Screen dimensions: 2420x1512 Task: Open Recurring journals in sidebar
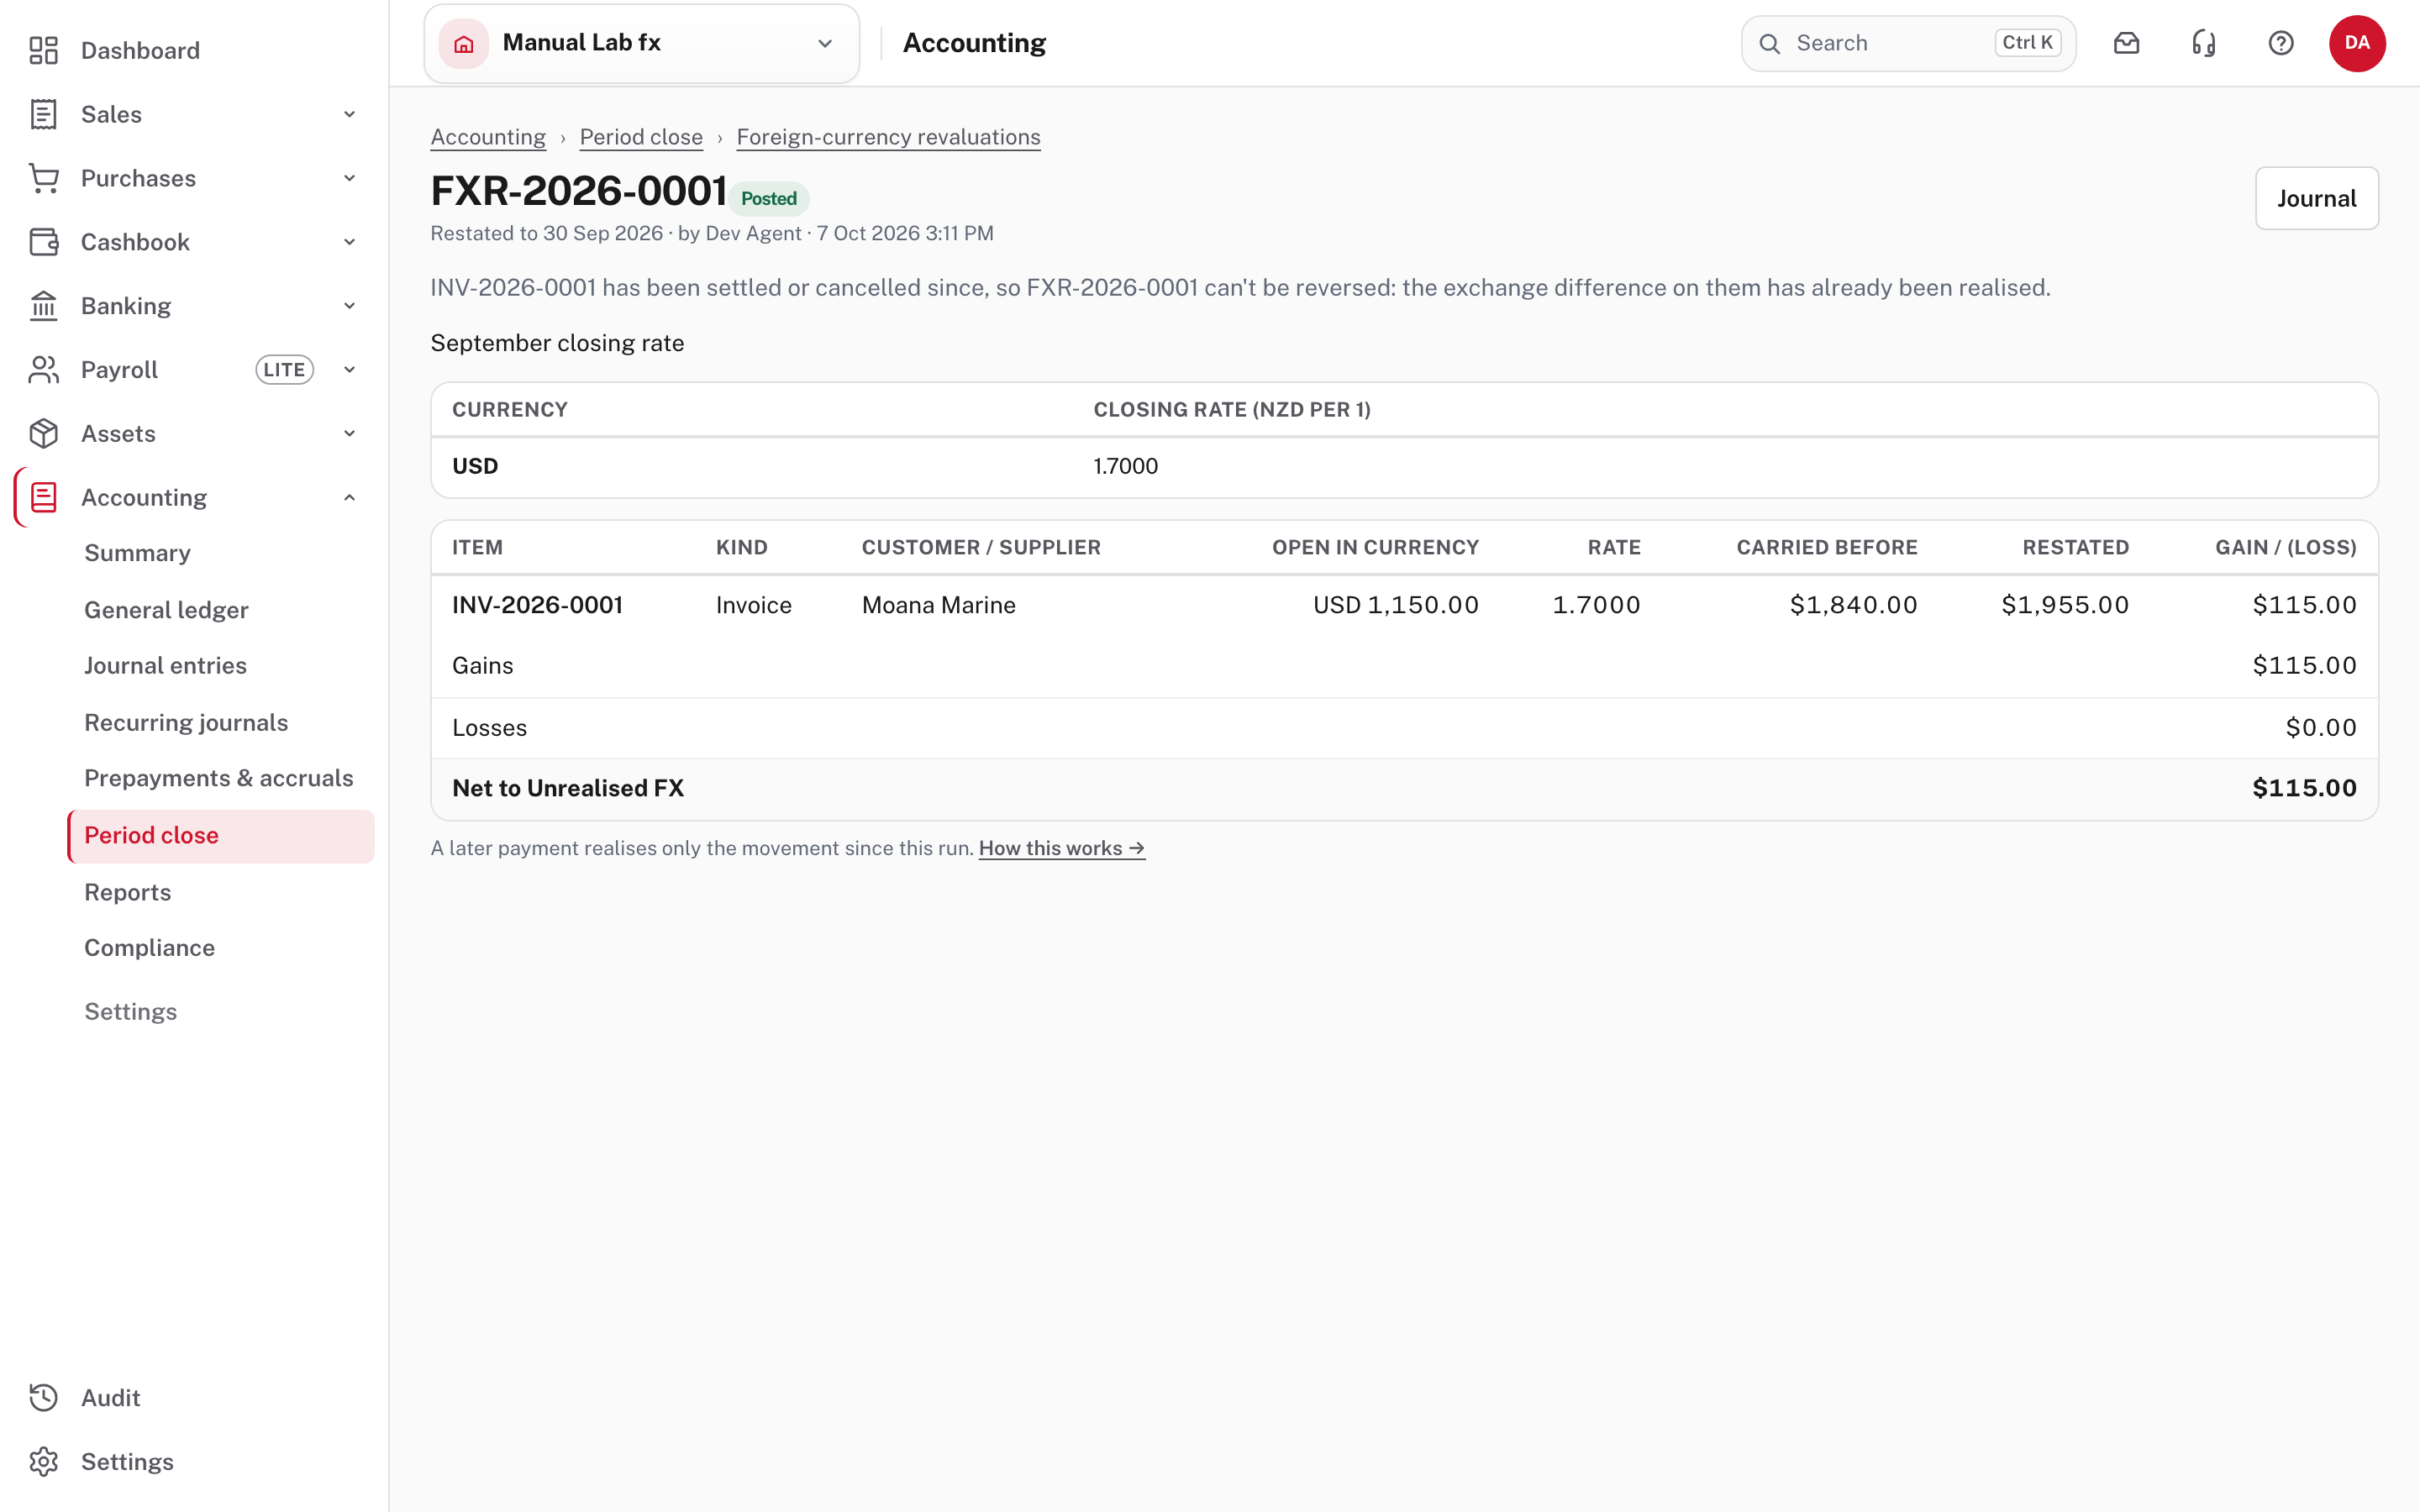(186, 722)
